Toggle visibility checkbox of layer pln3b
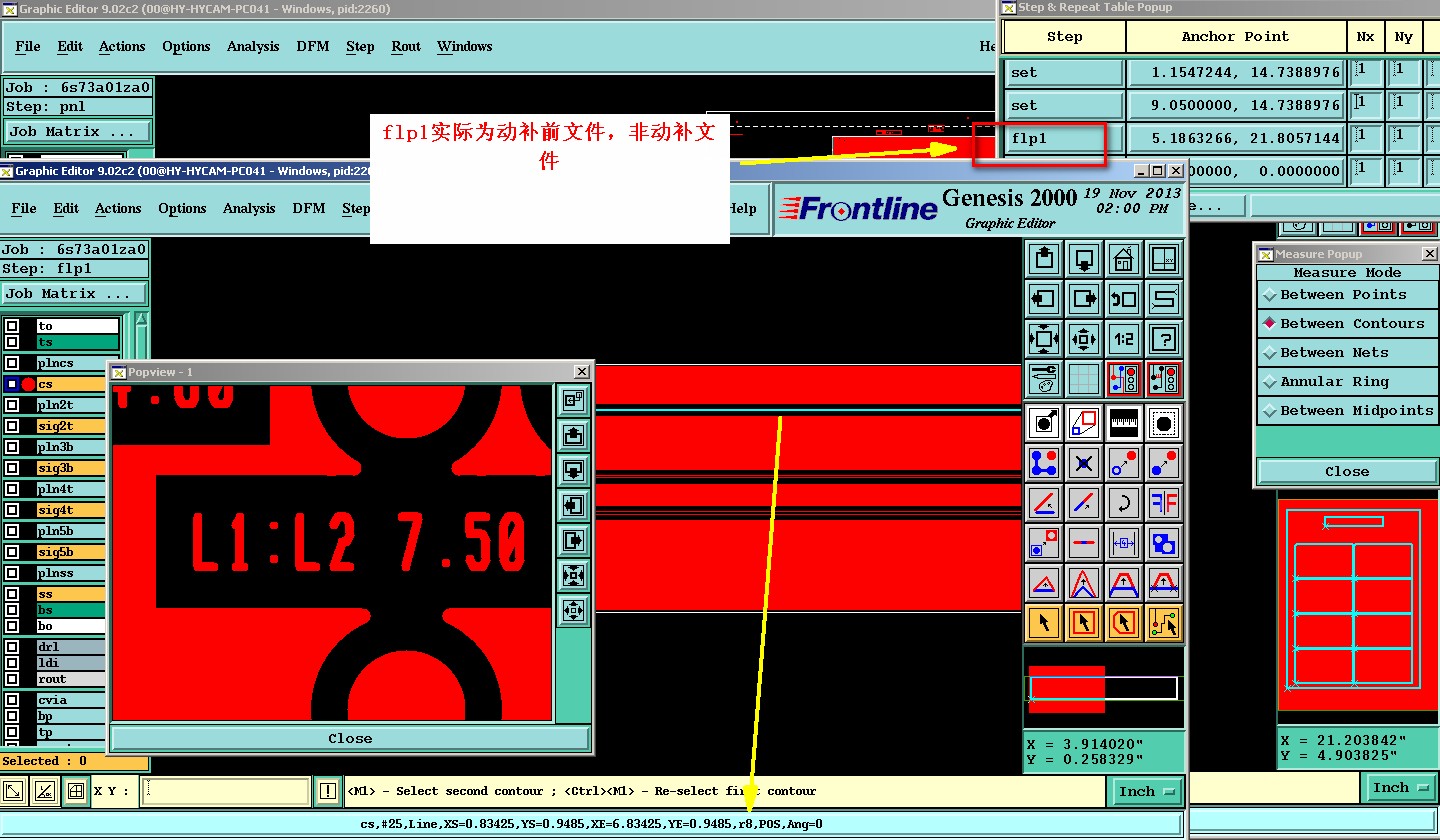Image resolution: width=1440 pixels, height=840 pixels. point(12,447)
